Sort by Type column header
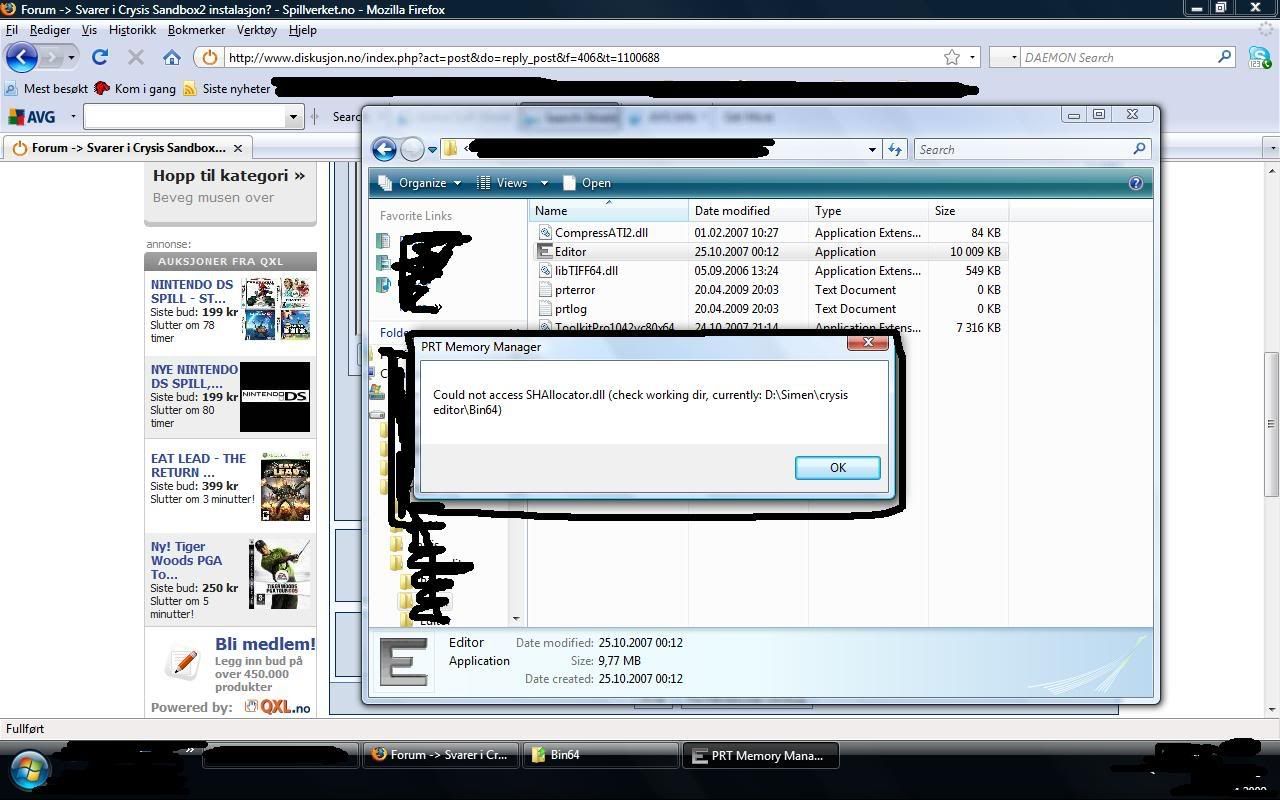 tap(868, 211)
